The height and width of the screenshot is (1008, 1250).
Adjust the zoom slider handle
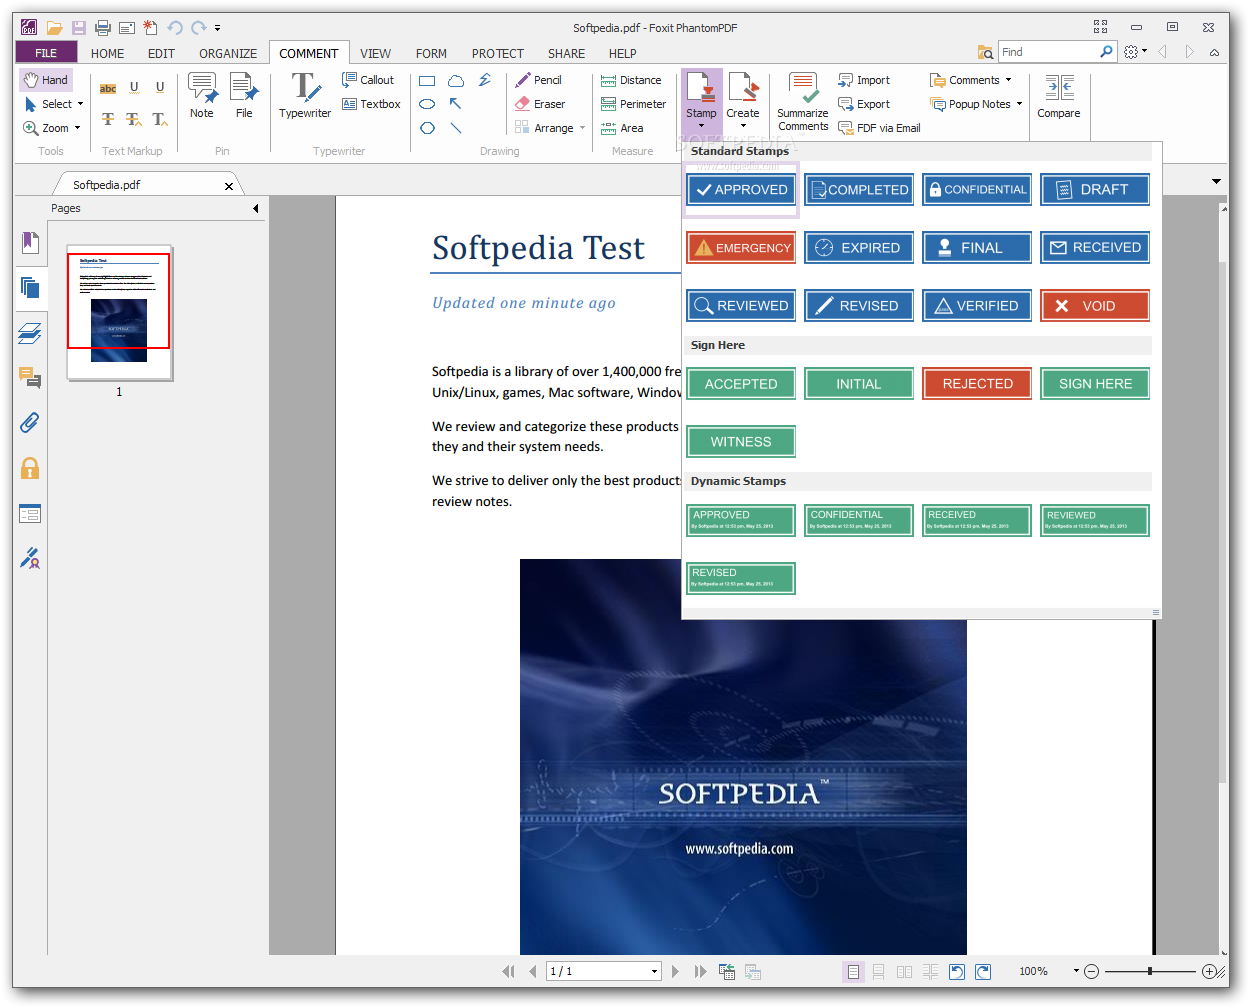[1150, 971]
